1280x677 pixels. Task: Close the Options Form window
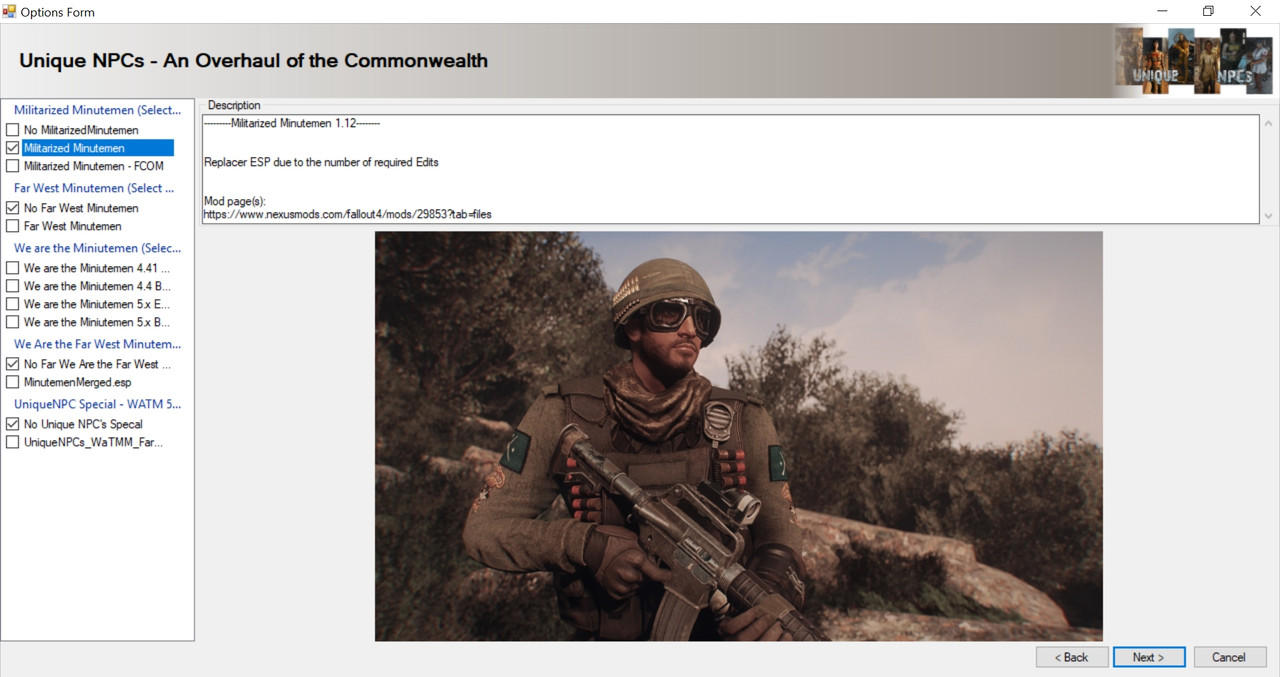point(1255,12)
